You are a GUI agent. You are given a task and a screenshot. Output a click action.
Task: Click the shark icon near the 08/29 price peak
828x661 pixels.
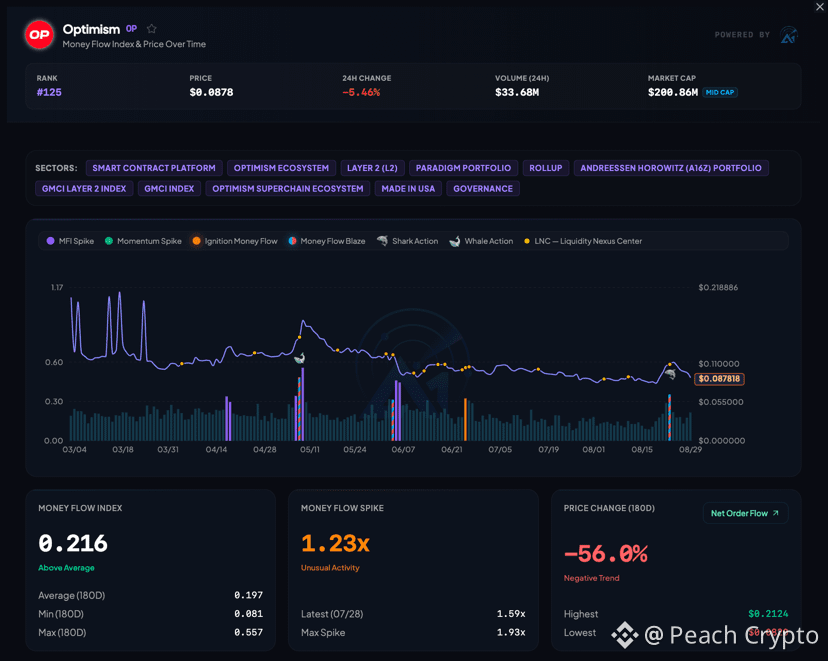tap(670, 374)
